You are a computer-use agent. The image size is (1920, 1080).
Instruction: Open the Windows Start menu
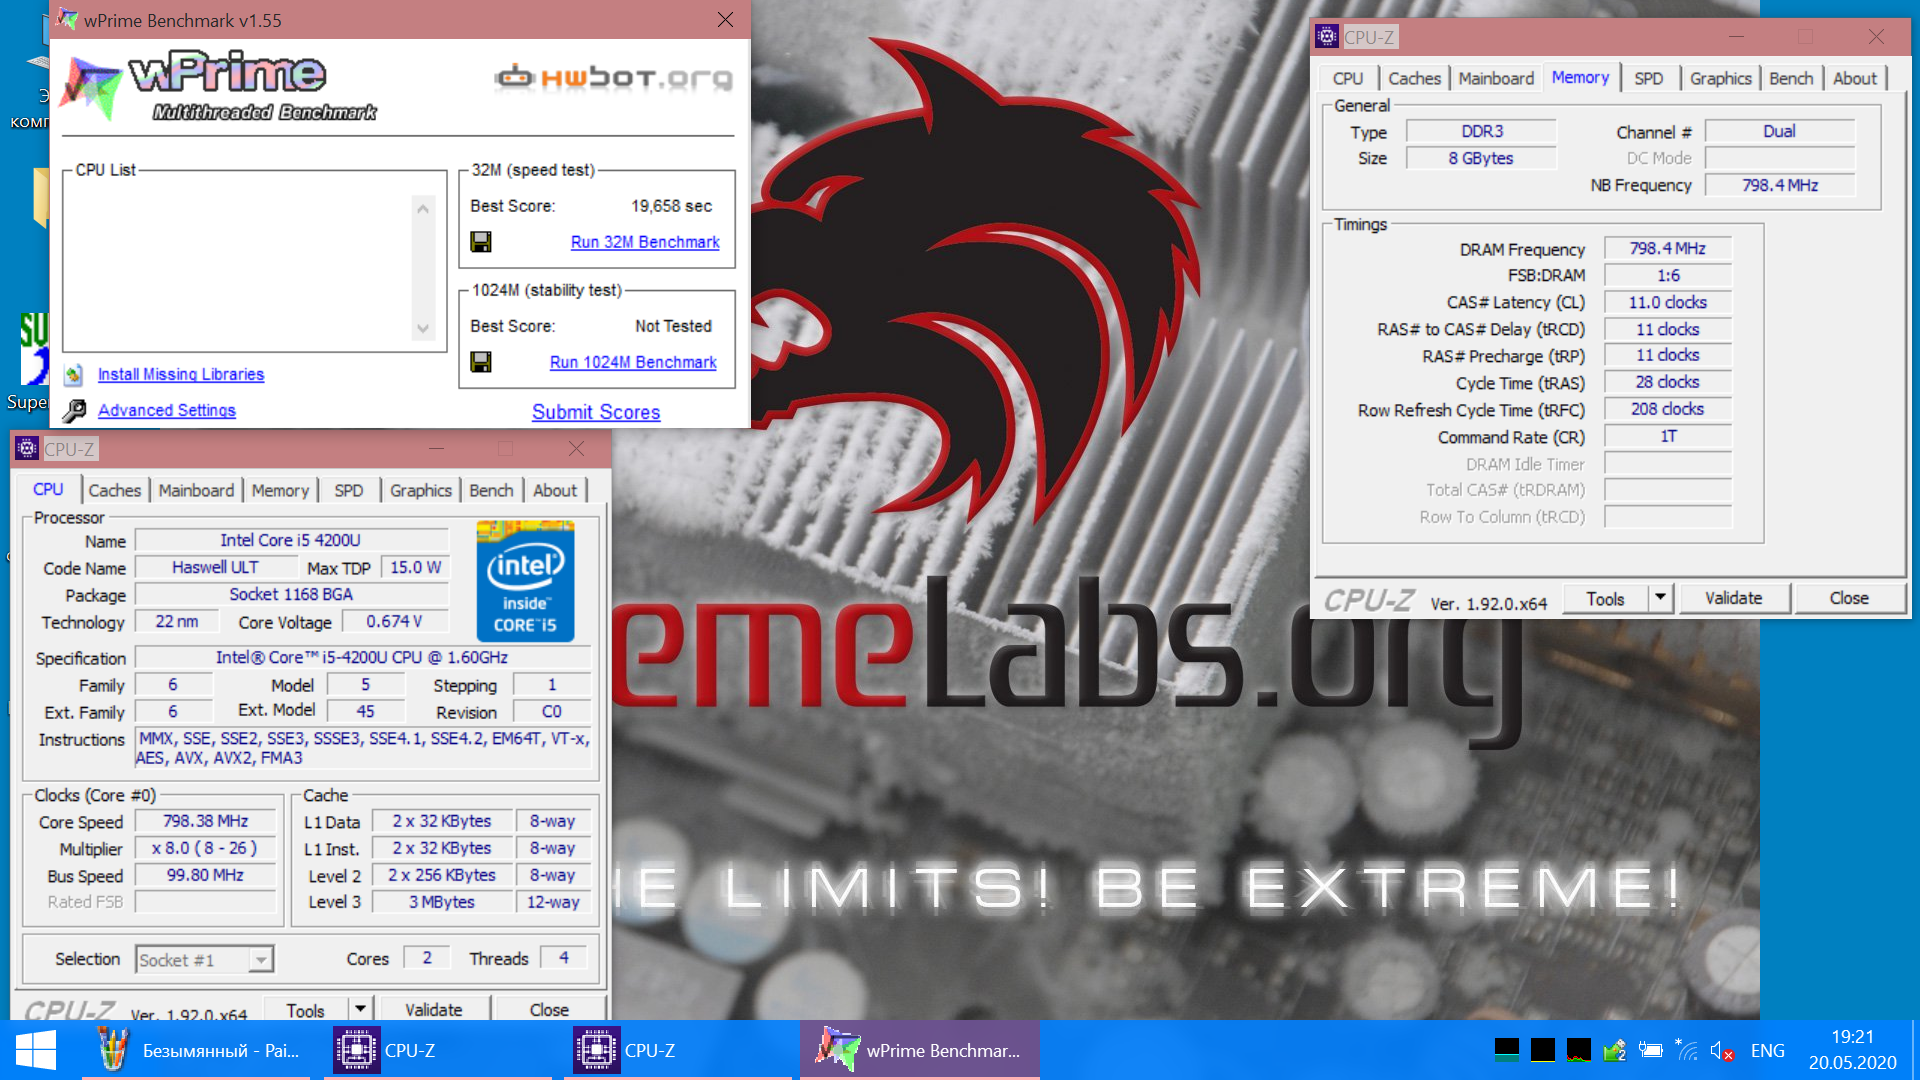36,1050
